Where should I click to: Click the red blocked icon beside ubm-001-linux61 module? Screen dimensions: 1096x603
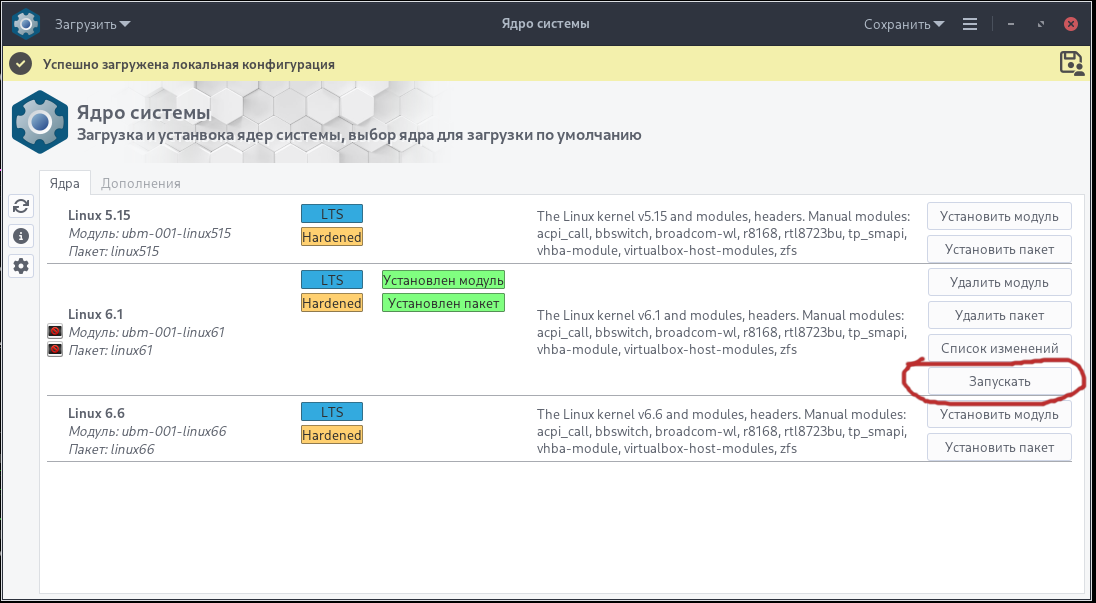pyautogui.click(x=56, y=331)
